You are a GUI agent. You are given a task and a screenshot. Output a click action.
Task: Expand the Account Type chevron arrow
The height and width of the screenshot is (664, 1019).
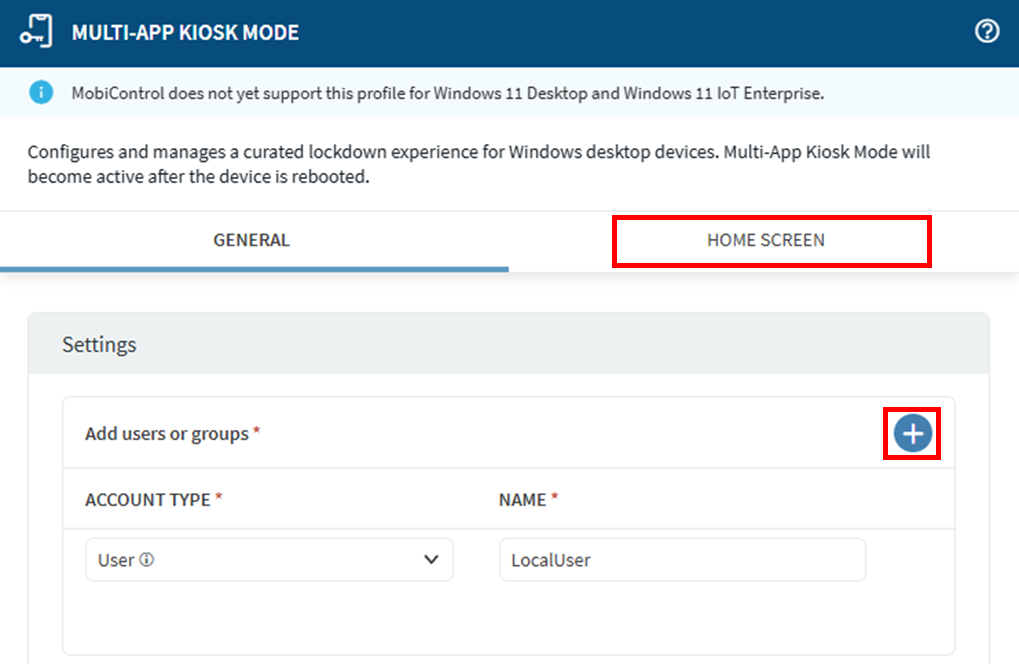(x=431, y=560)
